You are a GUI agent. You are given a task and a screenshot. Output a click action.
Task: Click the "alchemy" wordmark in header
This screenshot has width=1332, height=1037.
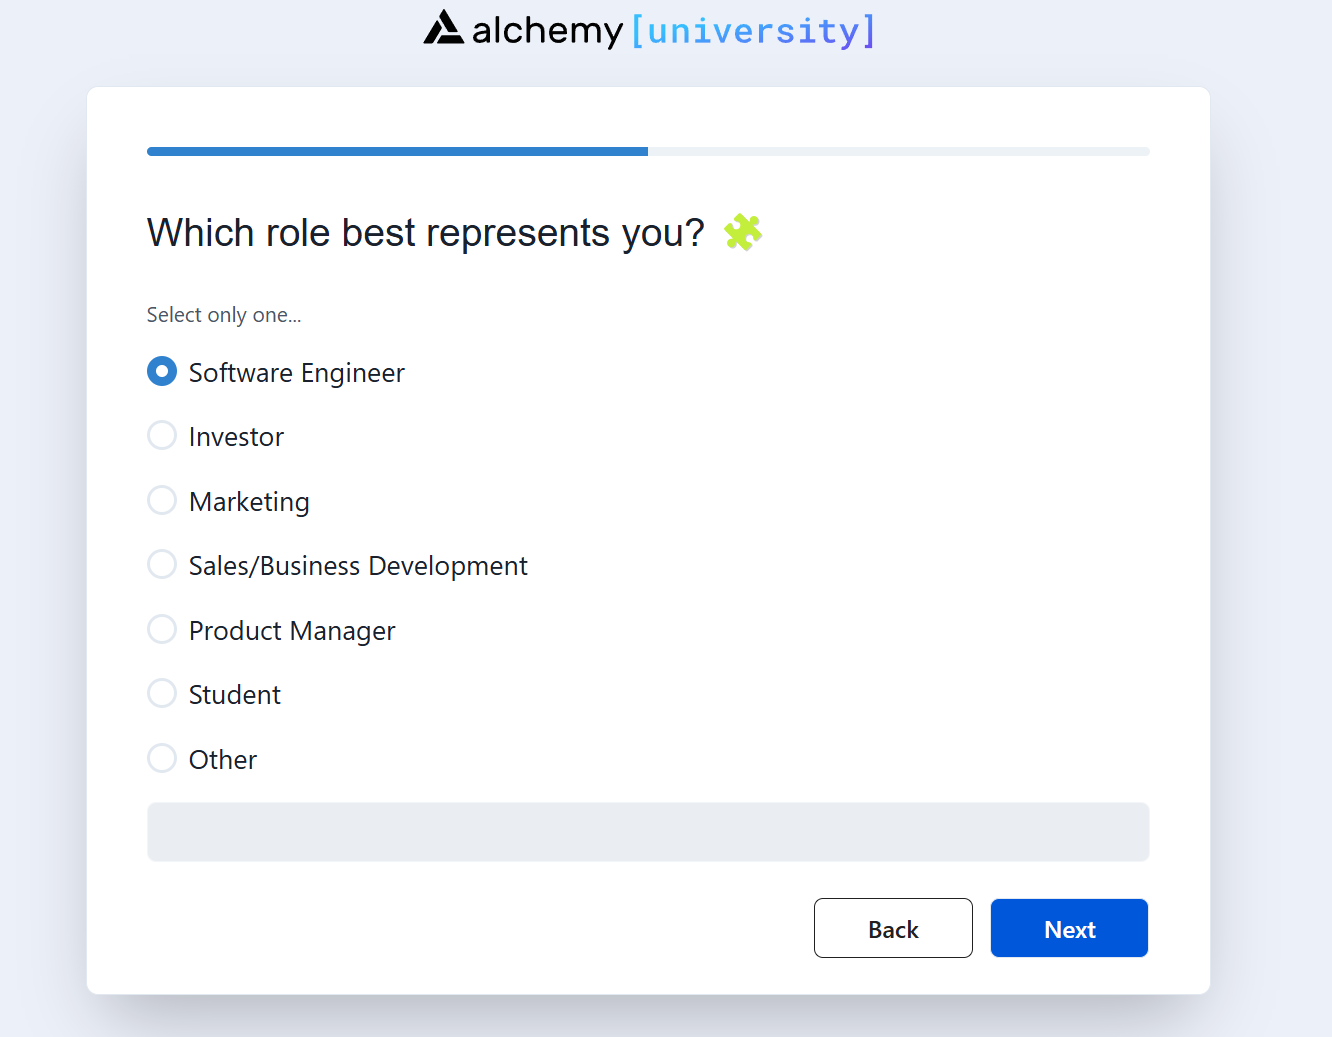tap(547, 31)
